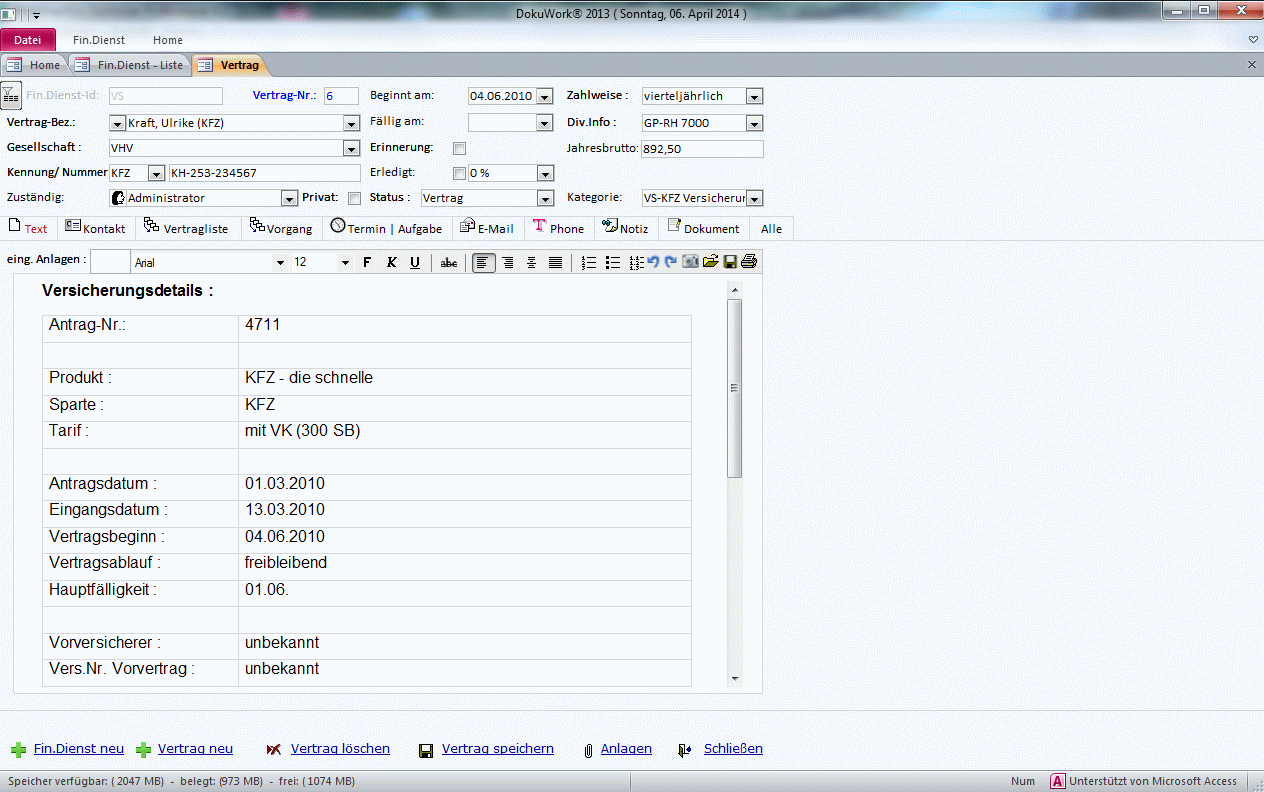Justify the text with block alignment

[556, 263]
